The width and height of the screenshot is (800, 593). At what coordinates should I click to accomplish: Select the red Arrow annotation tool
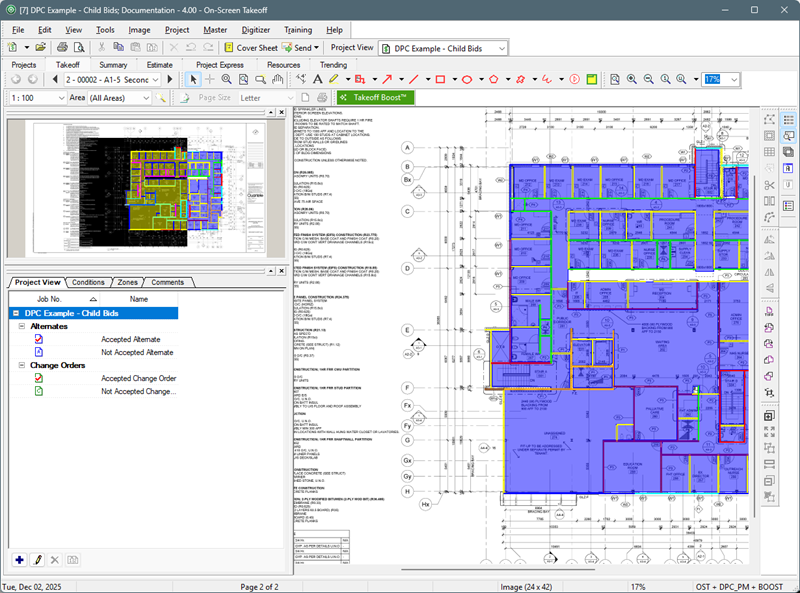[387, 79]
